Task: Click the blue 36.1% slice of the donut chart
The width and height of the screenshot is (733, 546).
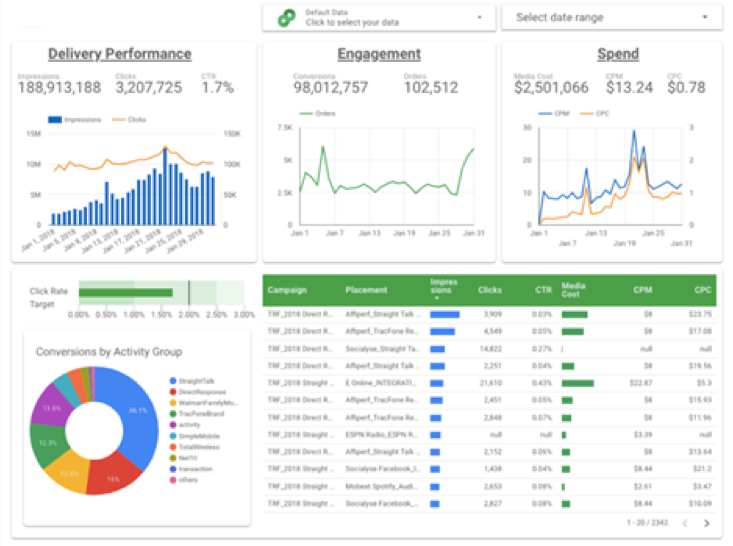Action: (134, 408)
